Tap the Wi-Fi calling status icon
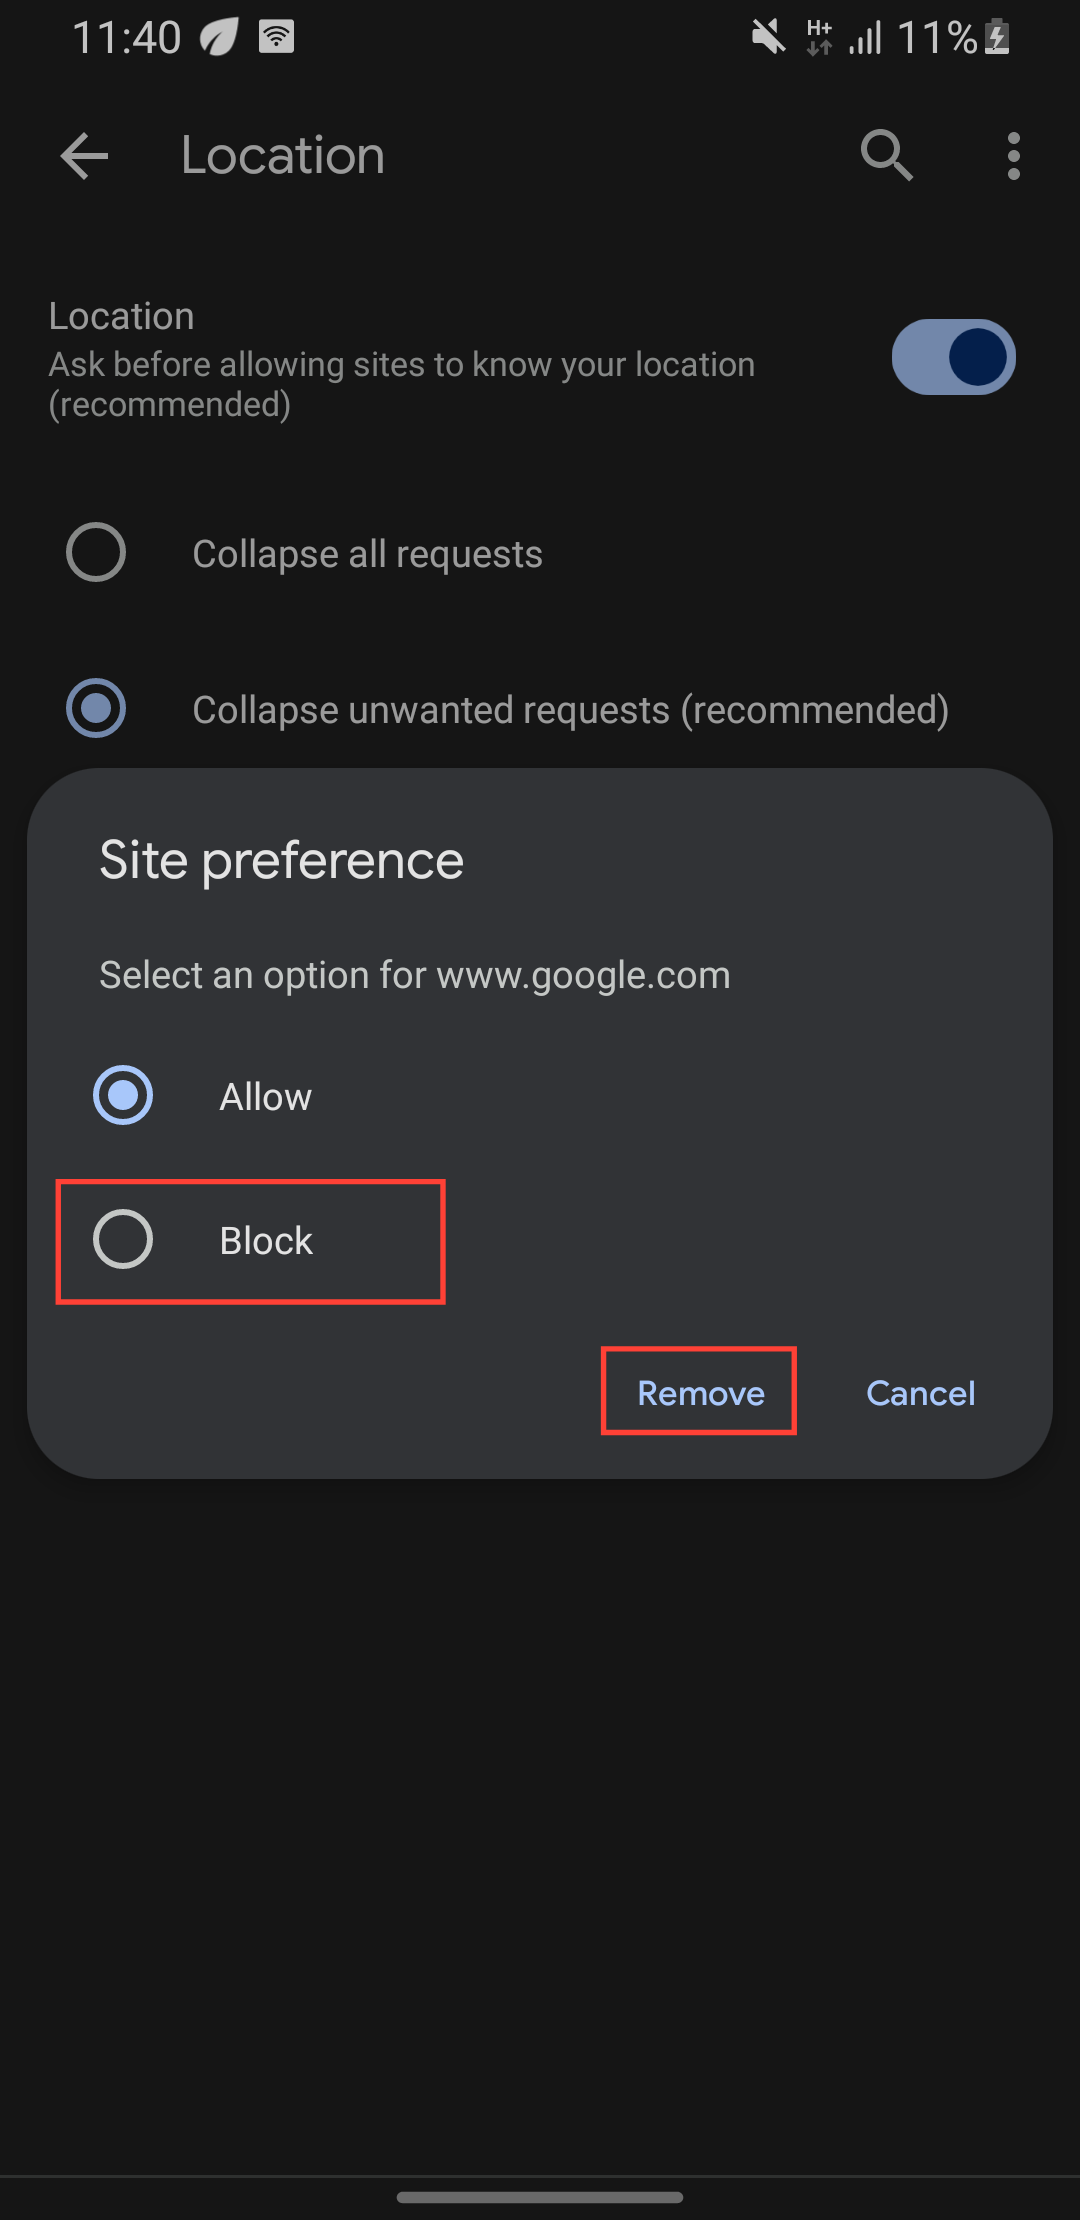This screenshot has width=1080, height=2220. coord(276,37)
